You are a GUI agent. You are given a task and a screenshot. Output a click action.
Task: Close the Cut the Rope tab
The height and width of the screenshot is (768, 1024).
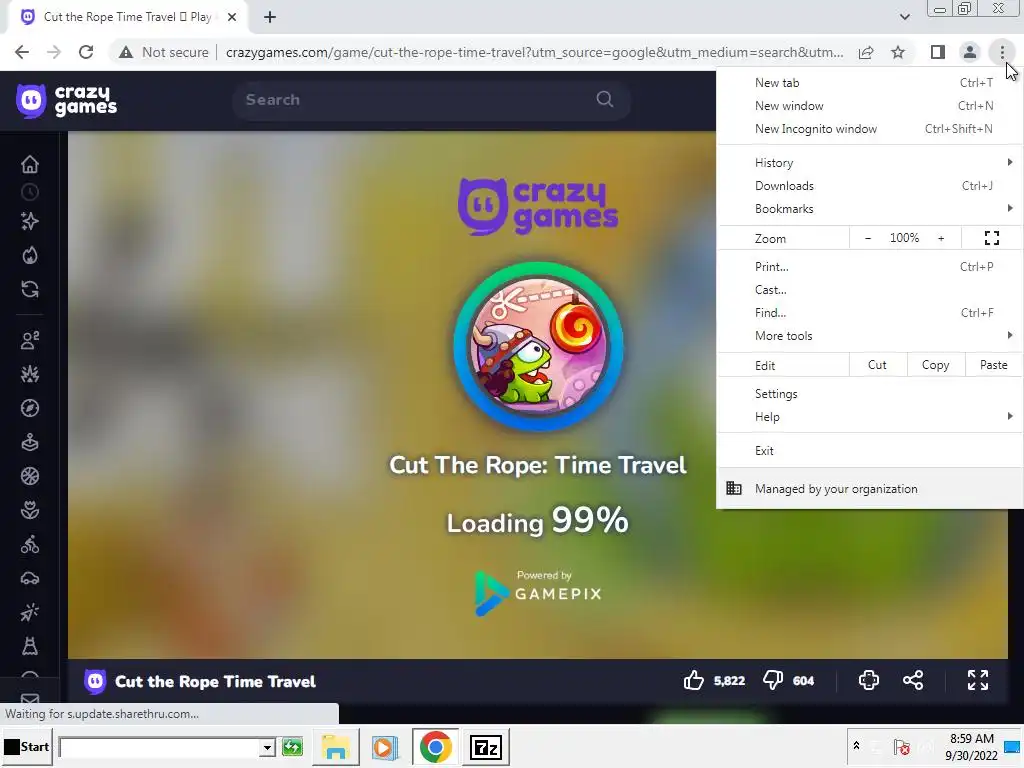tap(232, 17)
